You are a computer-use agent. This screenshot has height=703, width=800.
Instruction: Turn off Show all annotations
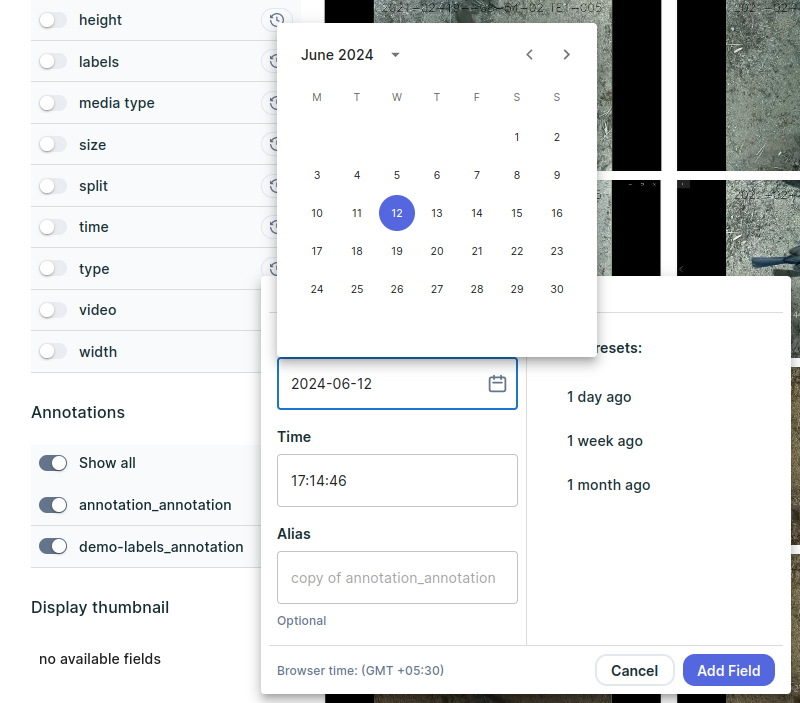coord(53,463)
